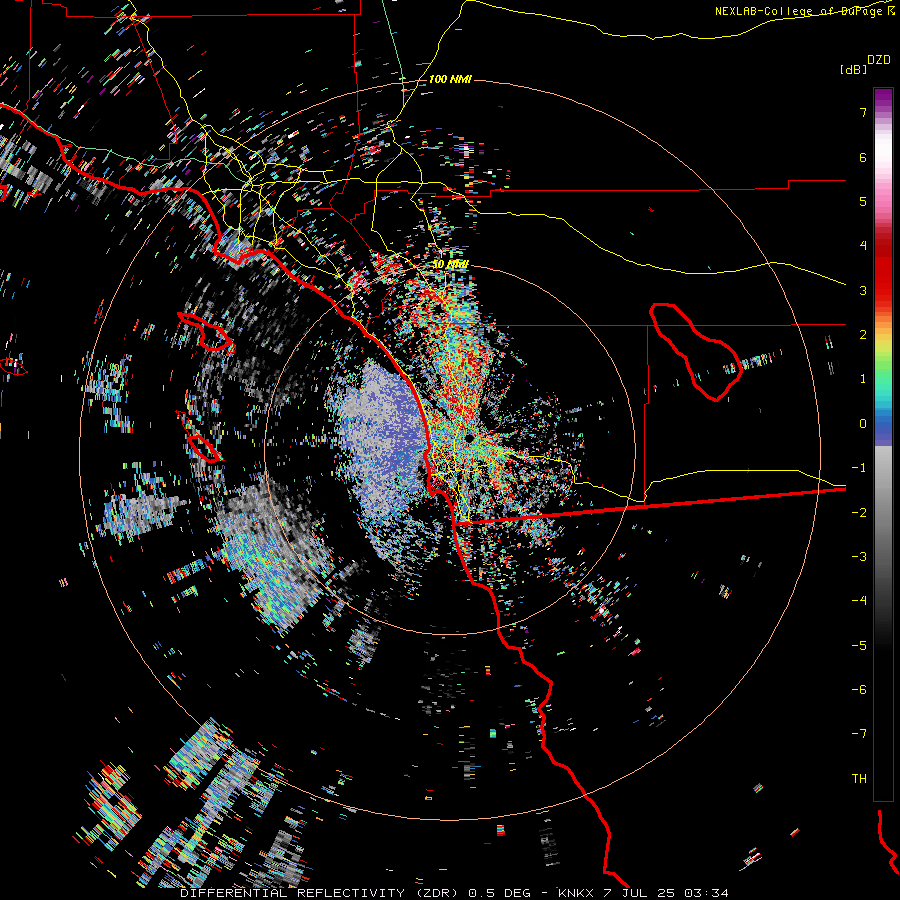Screen dimensions: 900x900
Task: Click the color scale bar at -2 dB gray
Action: pyautogui.click(x=883, y=512)
